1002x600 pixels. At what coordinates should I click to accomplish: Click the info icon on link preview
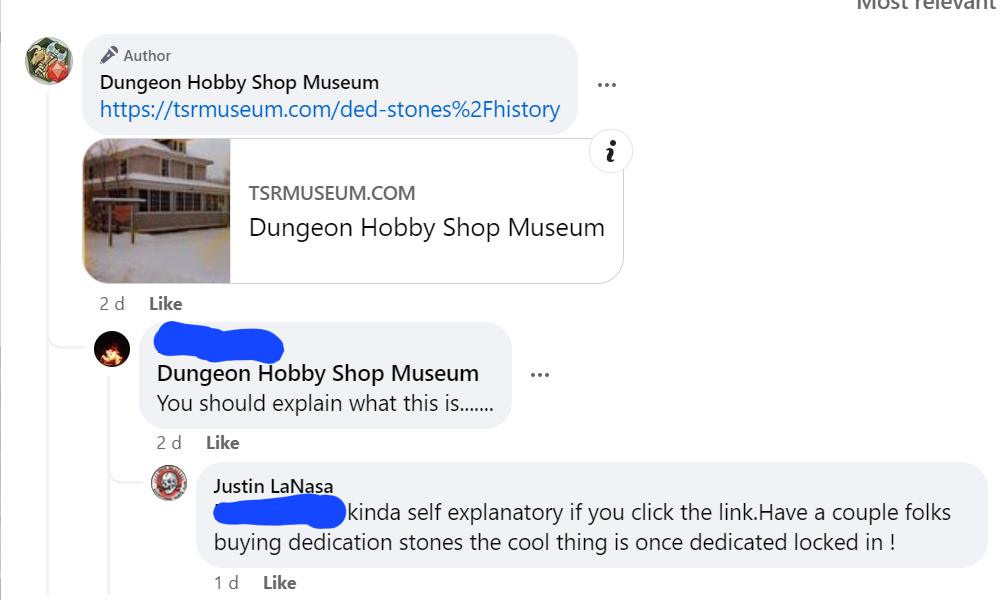tap(610, 153)
